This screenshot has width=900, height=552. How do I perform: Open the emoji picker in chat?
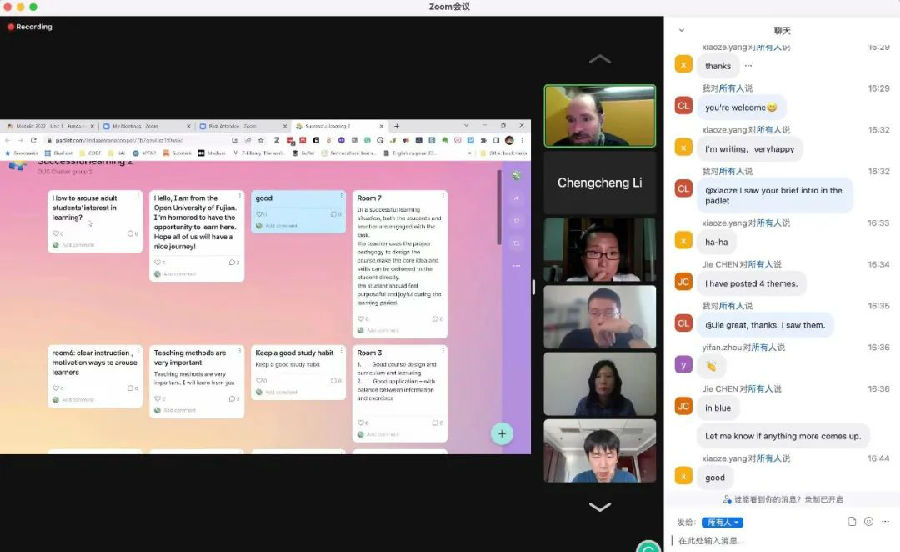868,521
